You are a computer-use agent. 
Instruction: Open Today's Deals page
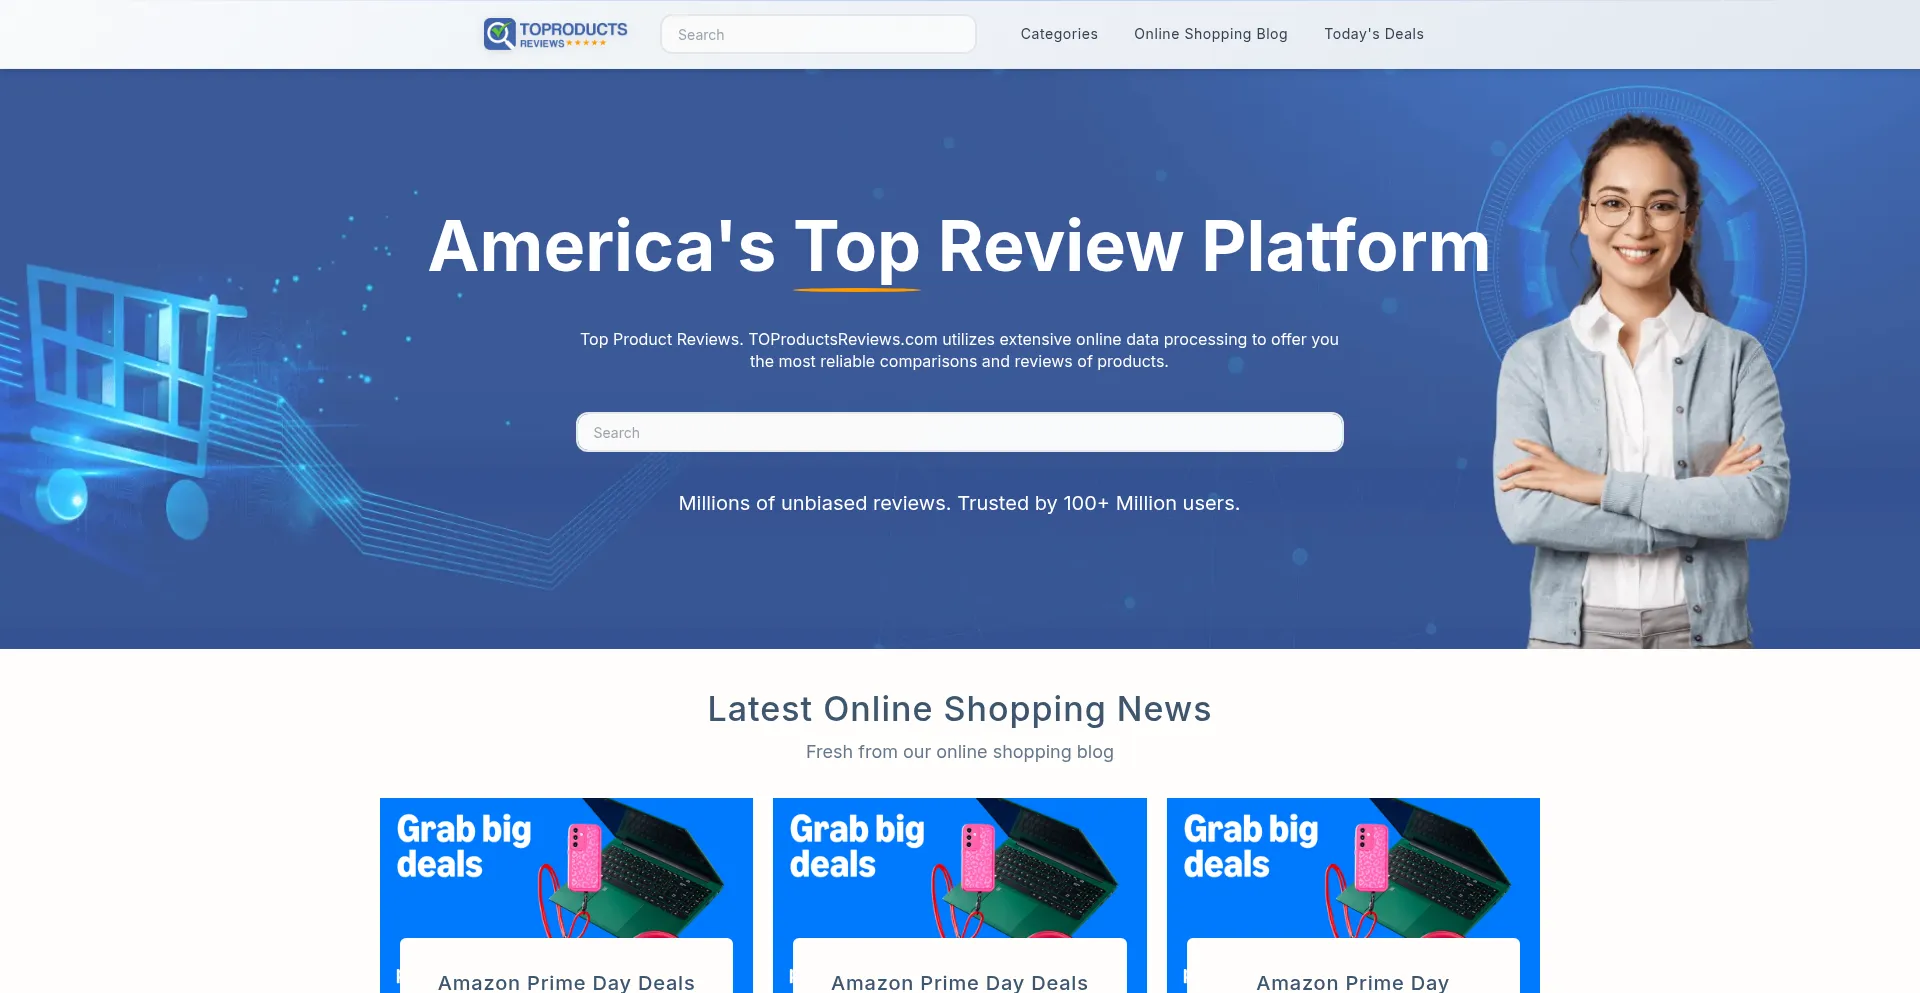coord(1373,34)
